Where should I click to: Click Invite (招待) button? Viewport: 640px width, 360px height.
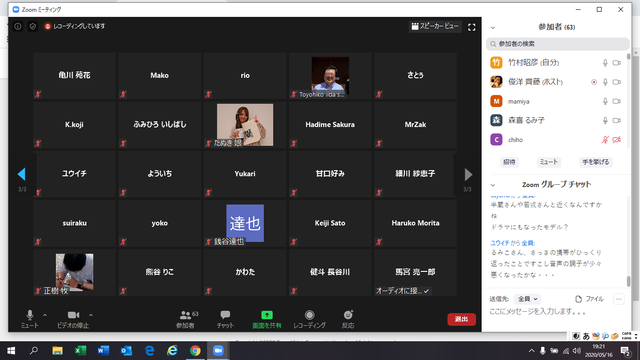click(509, 162)
